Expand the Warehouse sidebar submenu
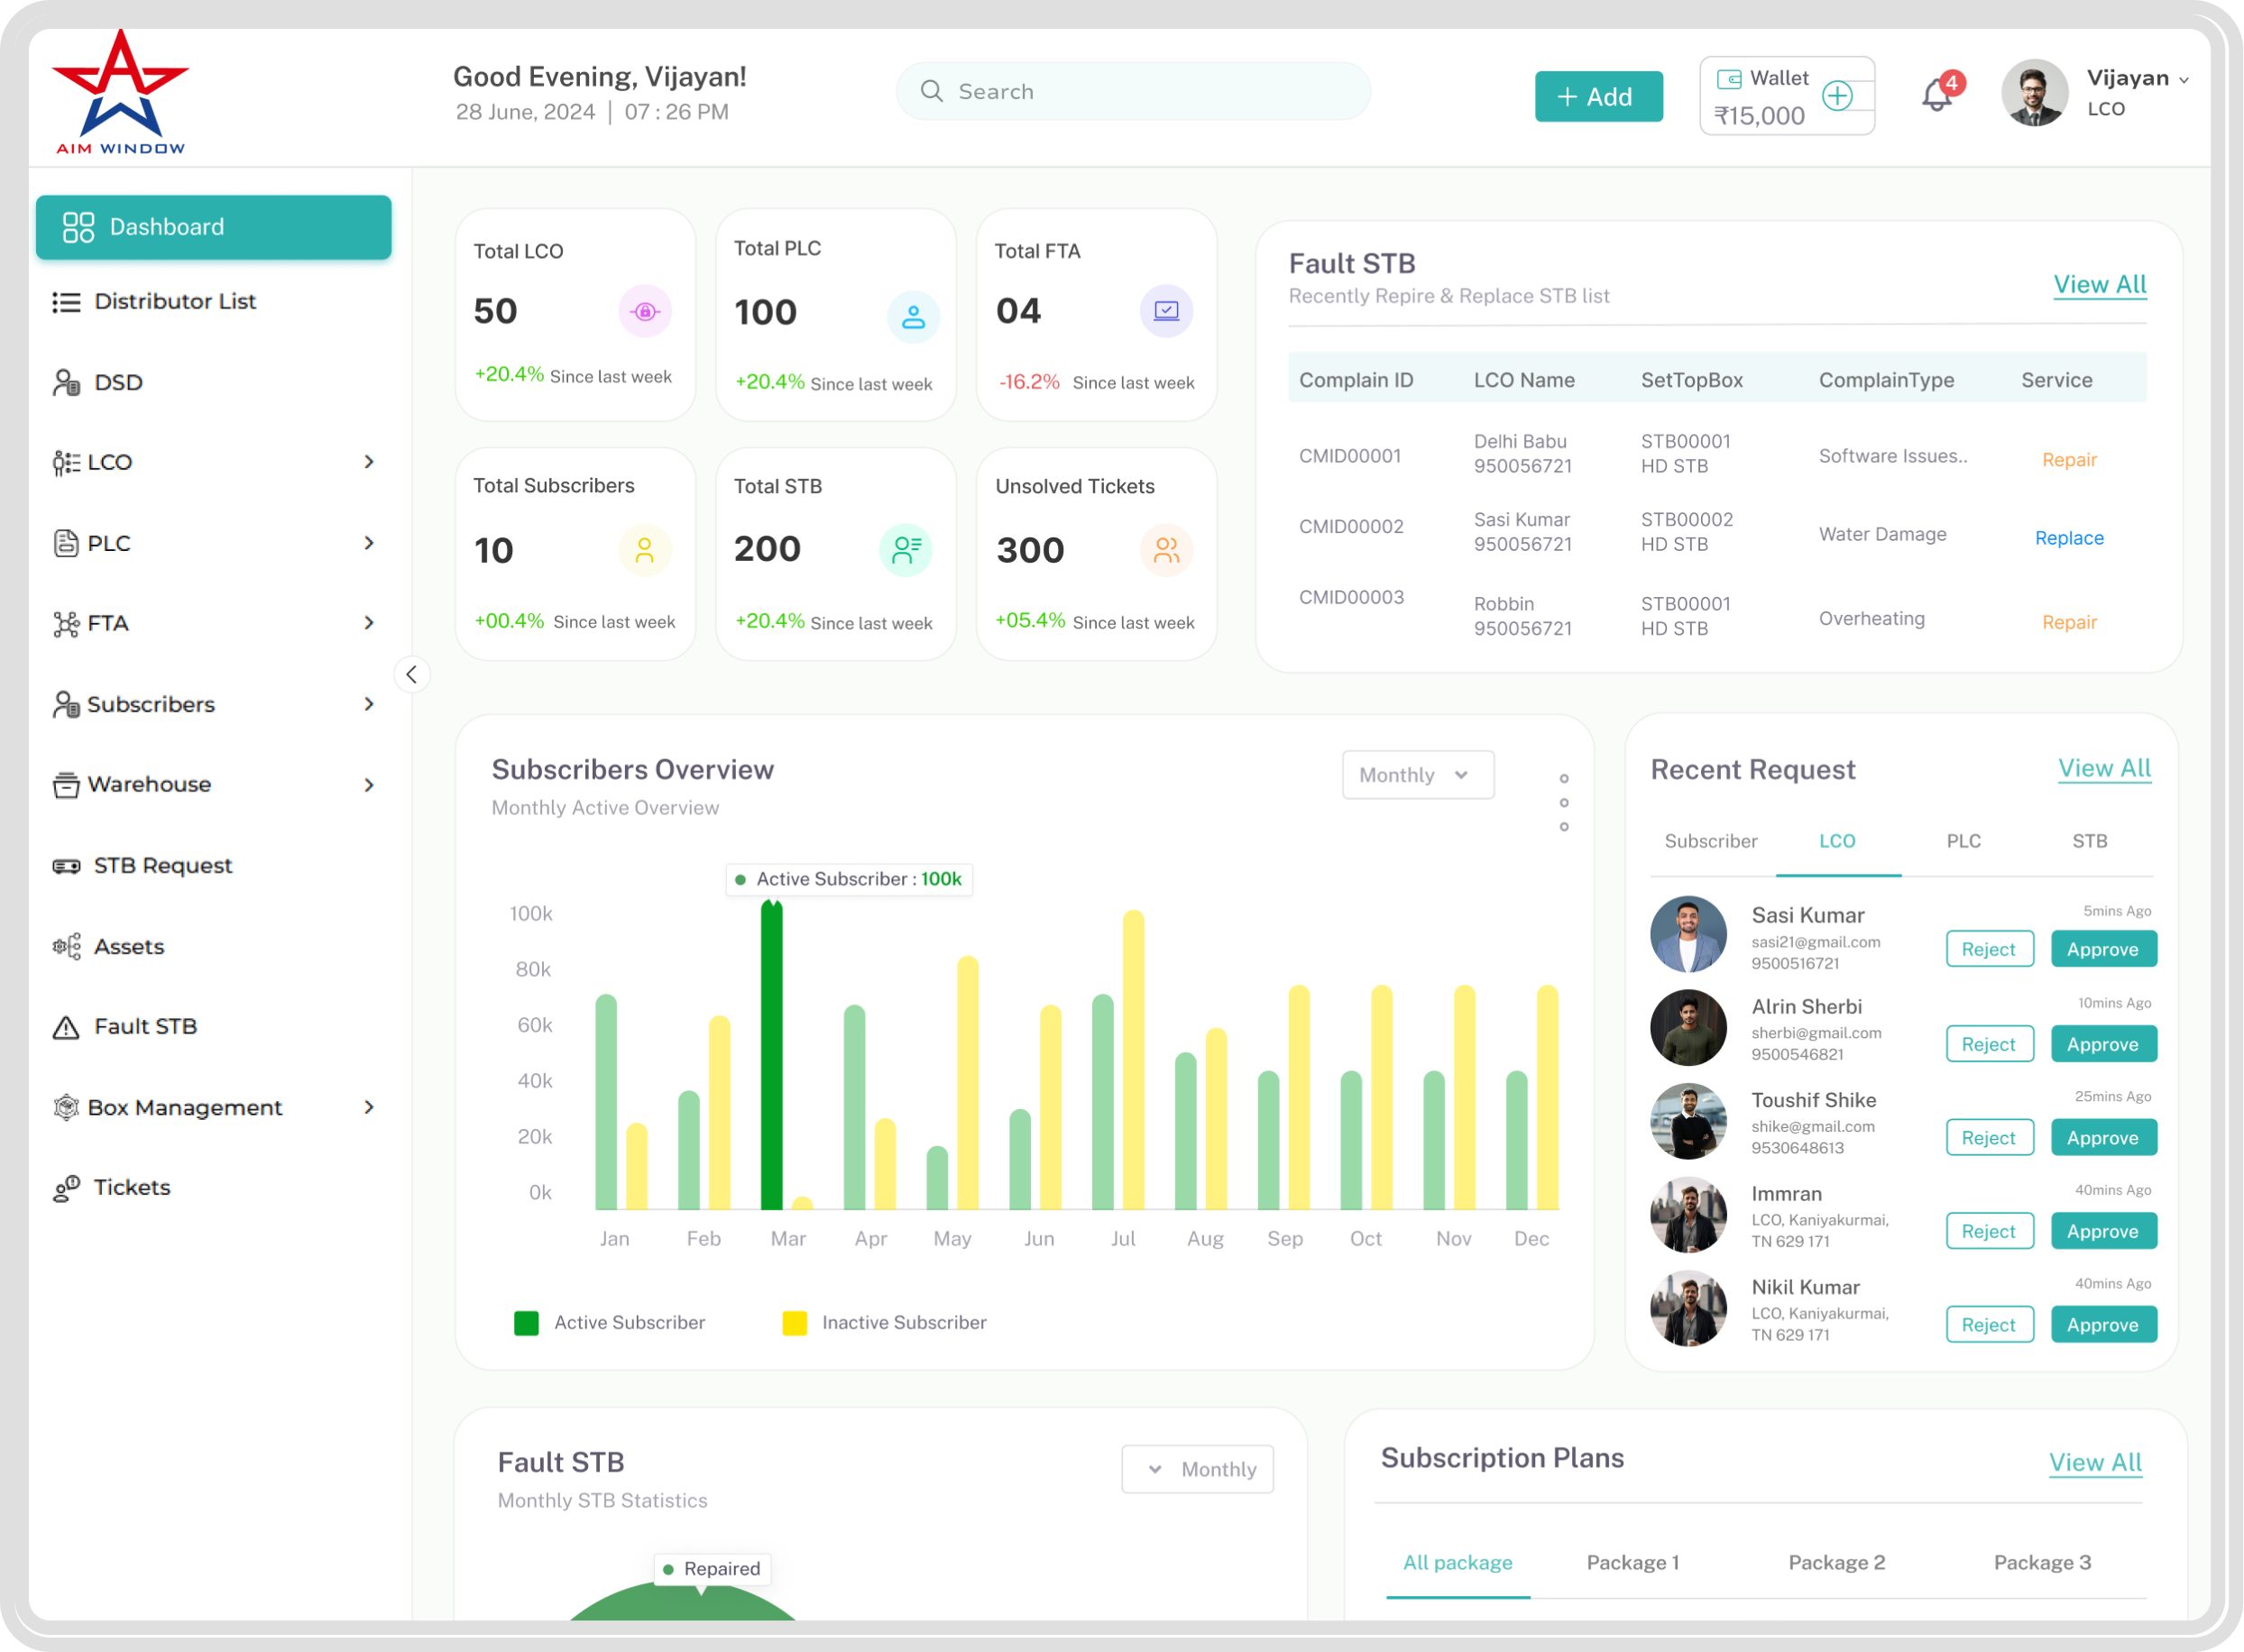This screenshot has width=2244, height=1652. [x=369, y=785]
